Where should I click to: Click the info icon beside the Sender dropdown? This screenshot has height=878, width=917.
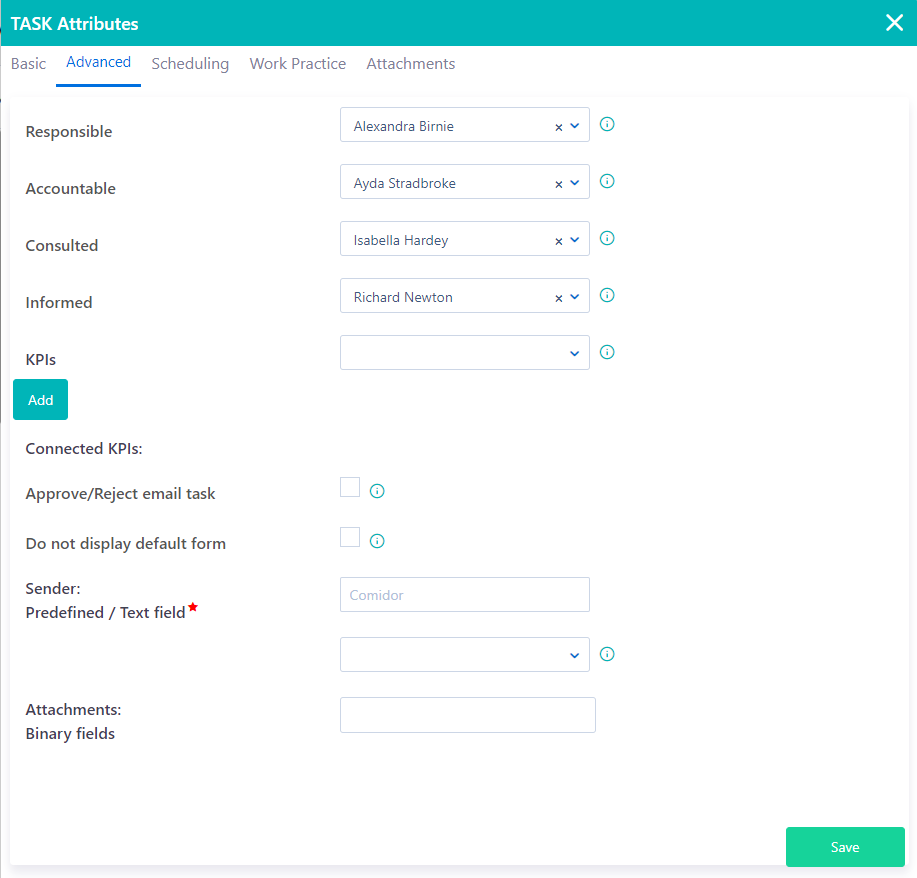point(606,653)
